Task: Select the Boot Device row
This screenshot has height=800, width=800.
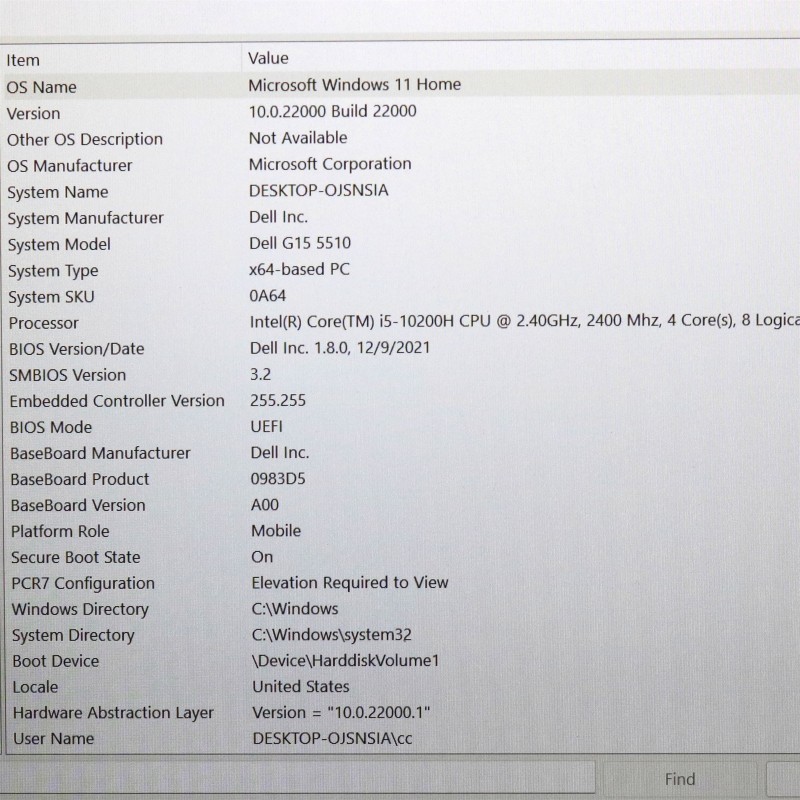Action: [x=55, y=661]
